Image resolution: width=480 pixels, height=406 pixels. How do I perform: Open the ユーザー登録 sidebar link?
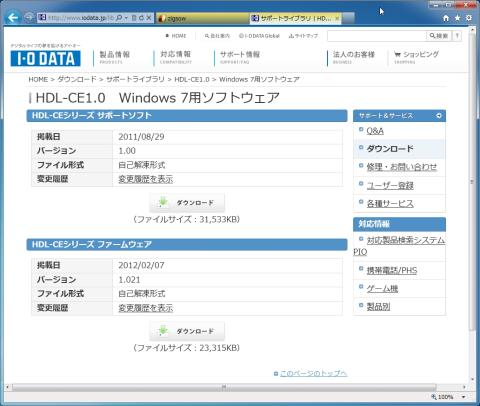pos(390,185)
